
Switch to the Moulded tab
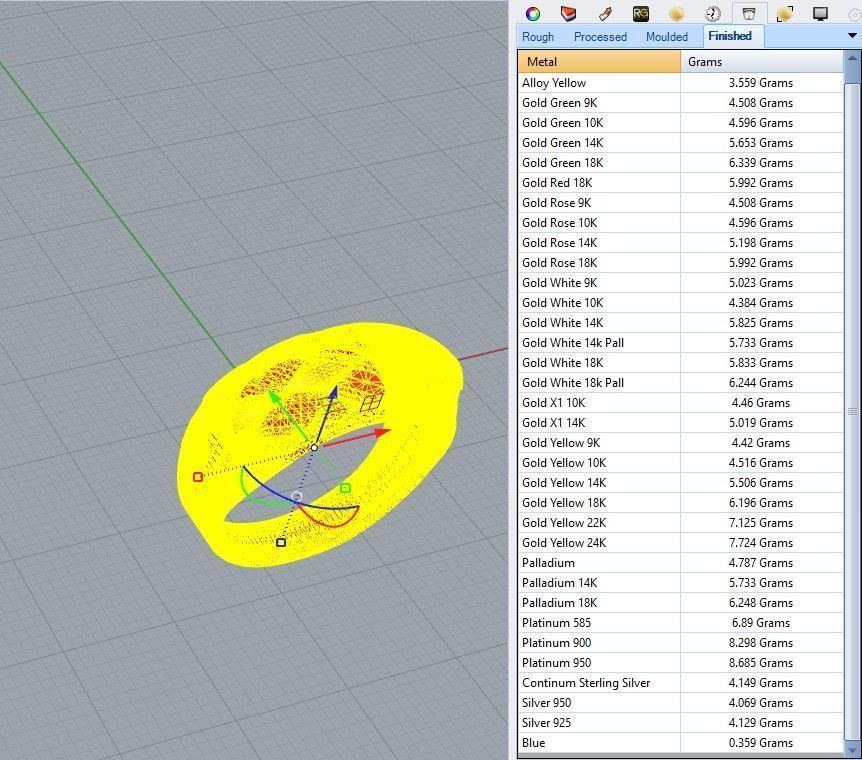pos(667,37)
